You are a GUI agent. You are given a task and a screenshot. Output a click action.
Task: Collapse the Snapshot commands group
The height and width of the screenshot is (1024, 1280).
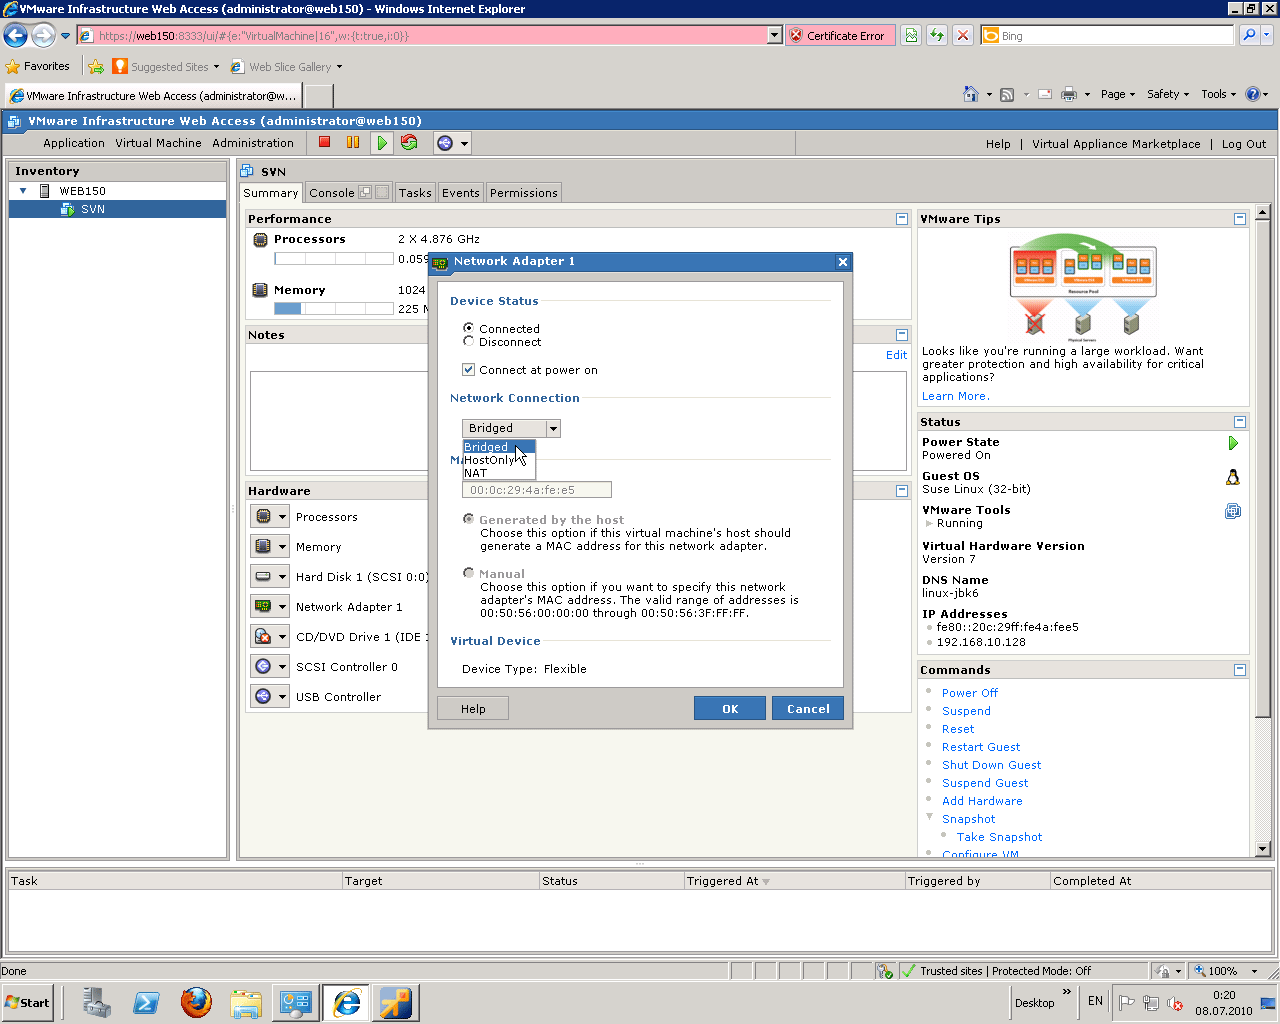click(x=929, y=817)
